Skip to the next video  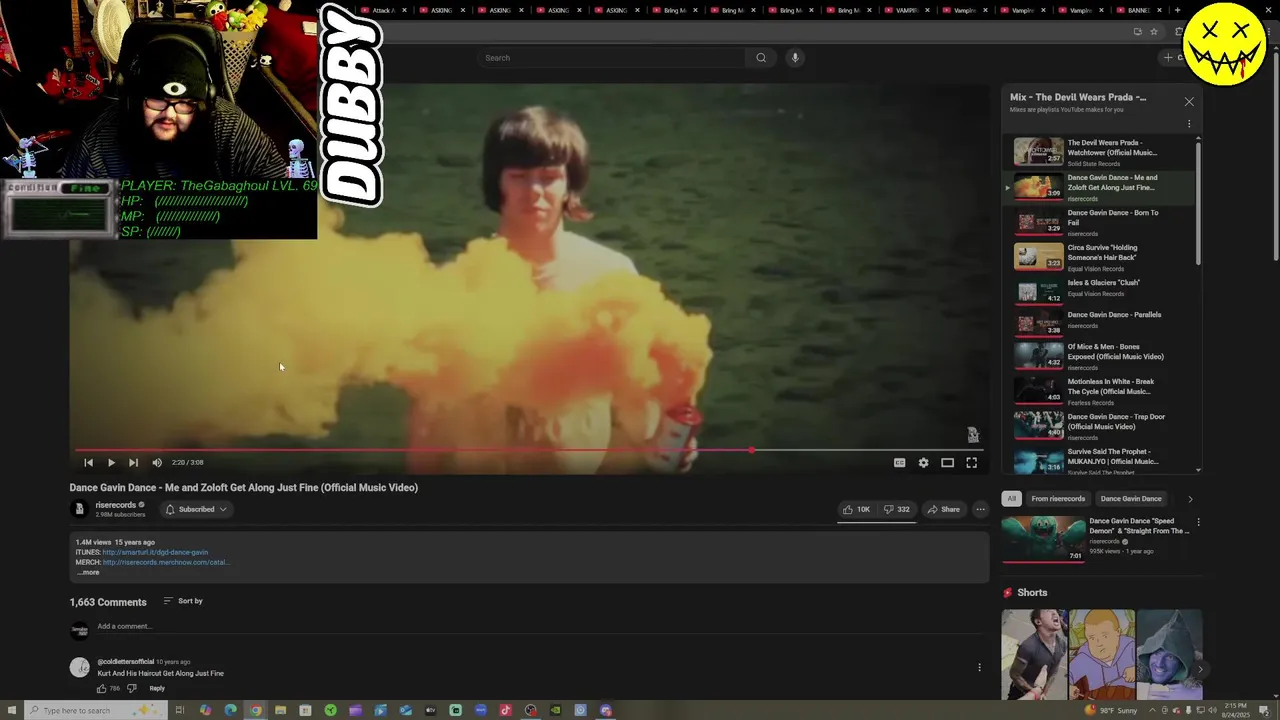133,462
